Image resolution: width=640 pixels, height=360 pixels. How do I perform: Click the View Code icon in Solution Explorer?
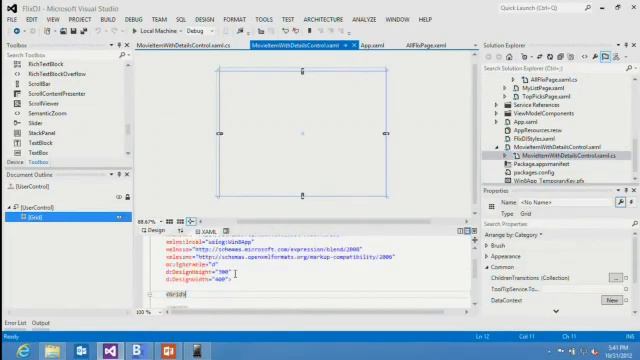point(584,57)
